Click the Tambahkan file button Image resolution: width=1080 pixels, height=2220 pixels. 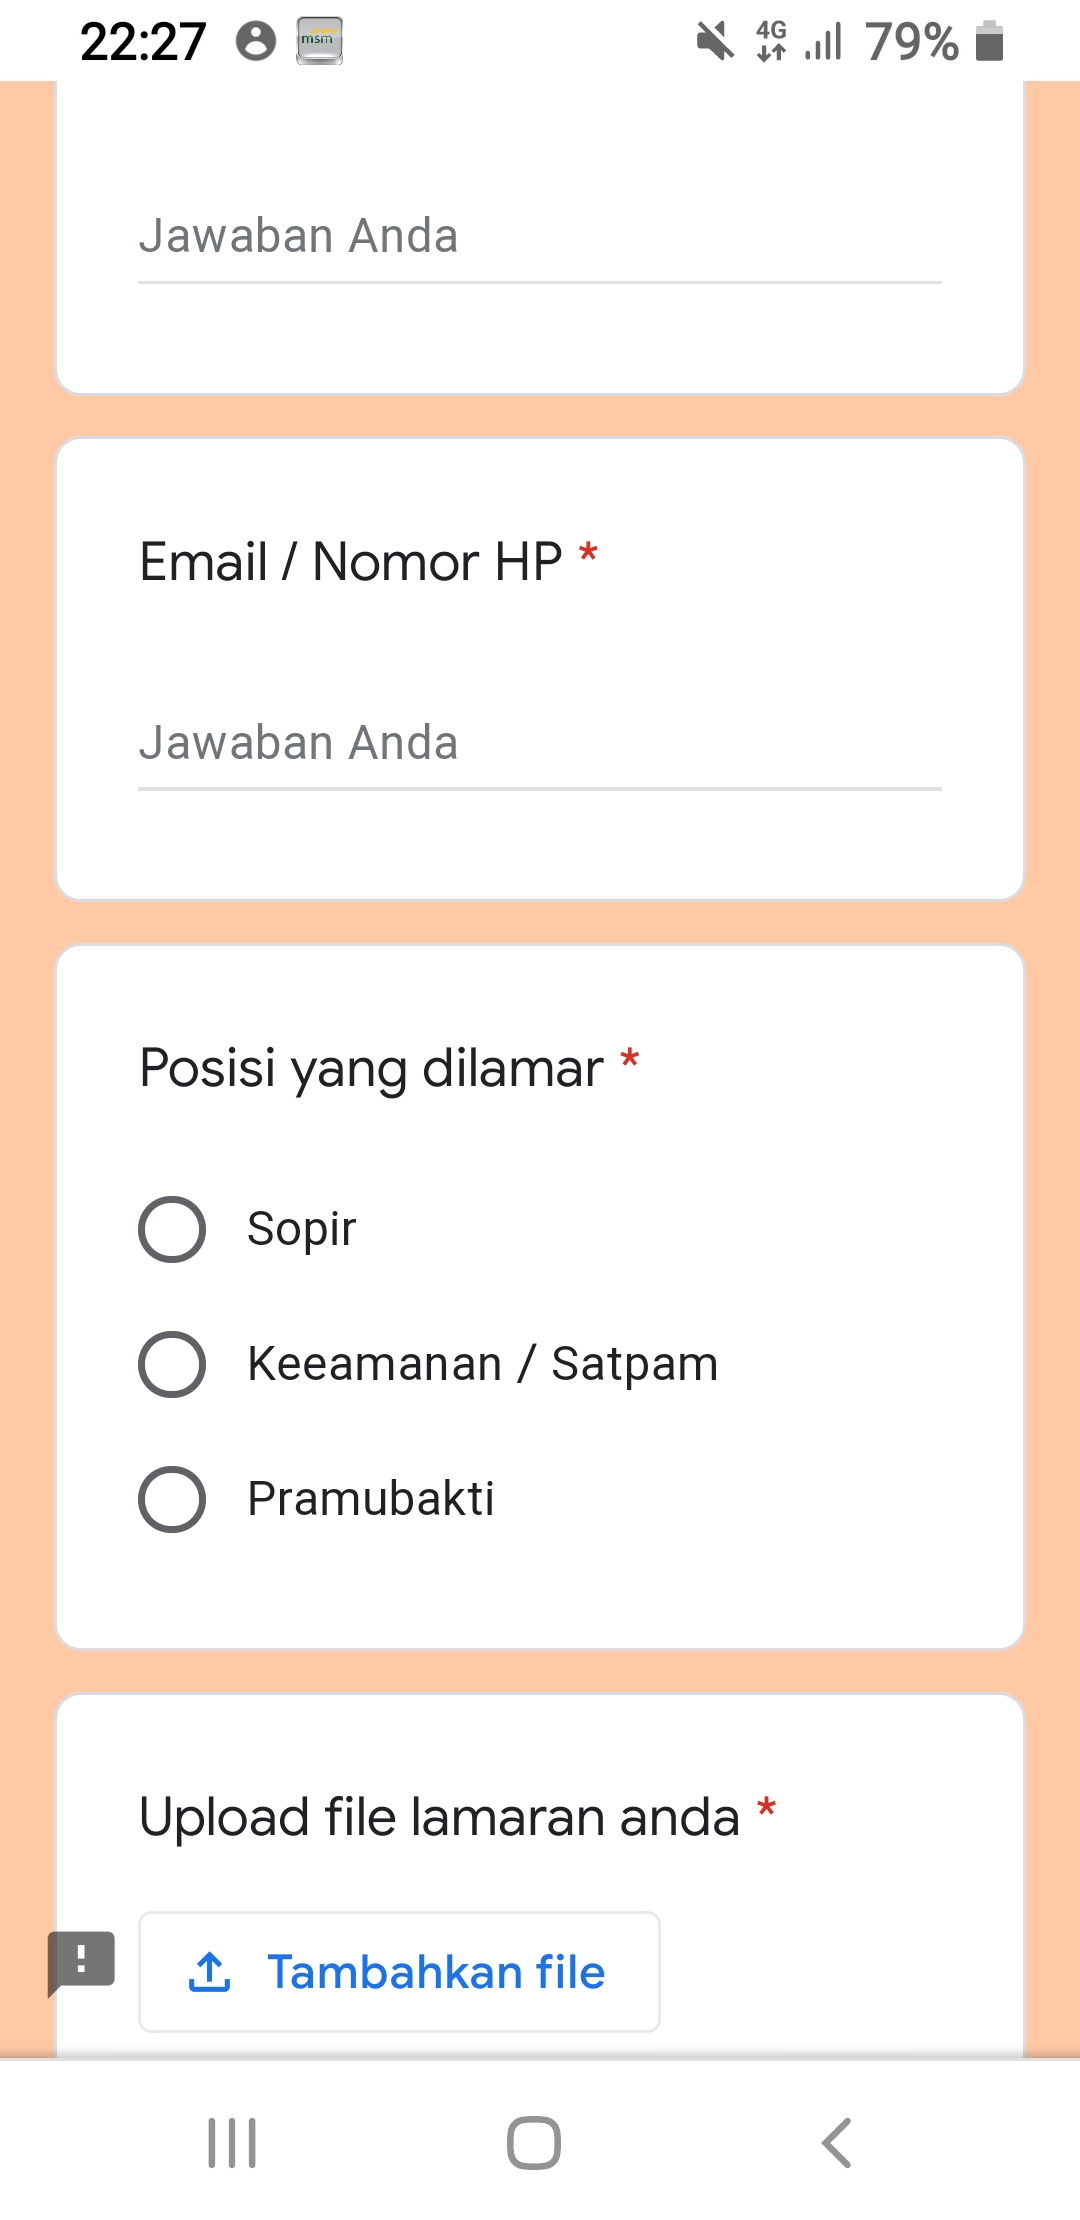(399, 1972)
